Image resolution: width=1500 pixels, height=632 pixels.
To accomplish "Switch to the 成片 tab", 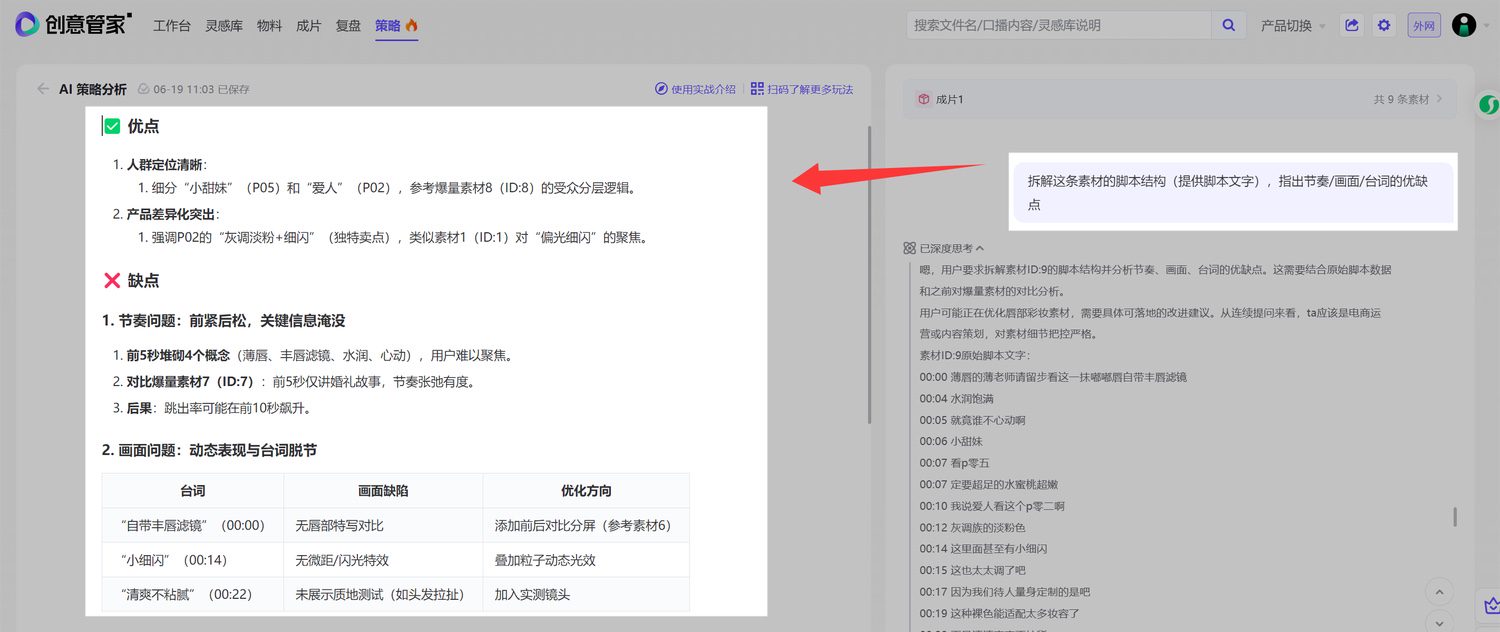I will (x=309, y=26).
